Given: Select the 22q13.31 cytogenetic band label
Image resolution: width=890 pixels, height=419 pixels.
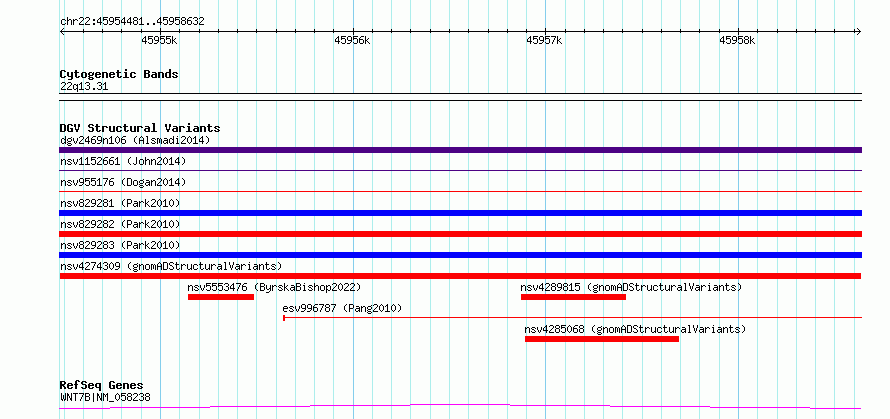Looking at the screenshot, I should pos(84,87).
